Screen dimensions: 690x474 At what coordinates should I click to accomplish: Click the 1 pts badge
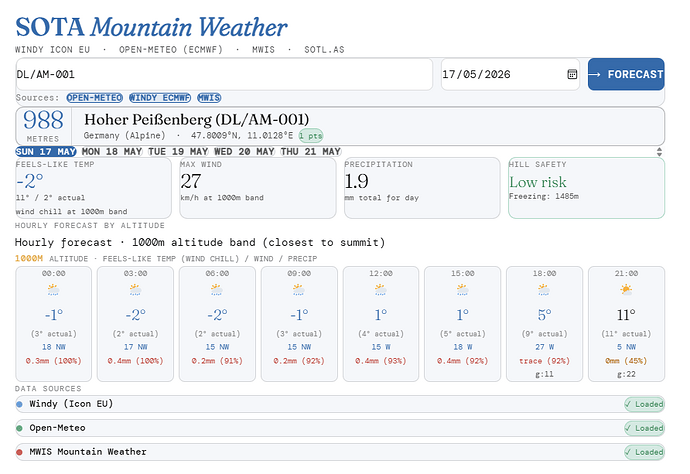pyautogui.click(x=311, y=136)
